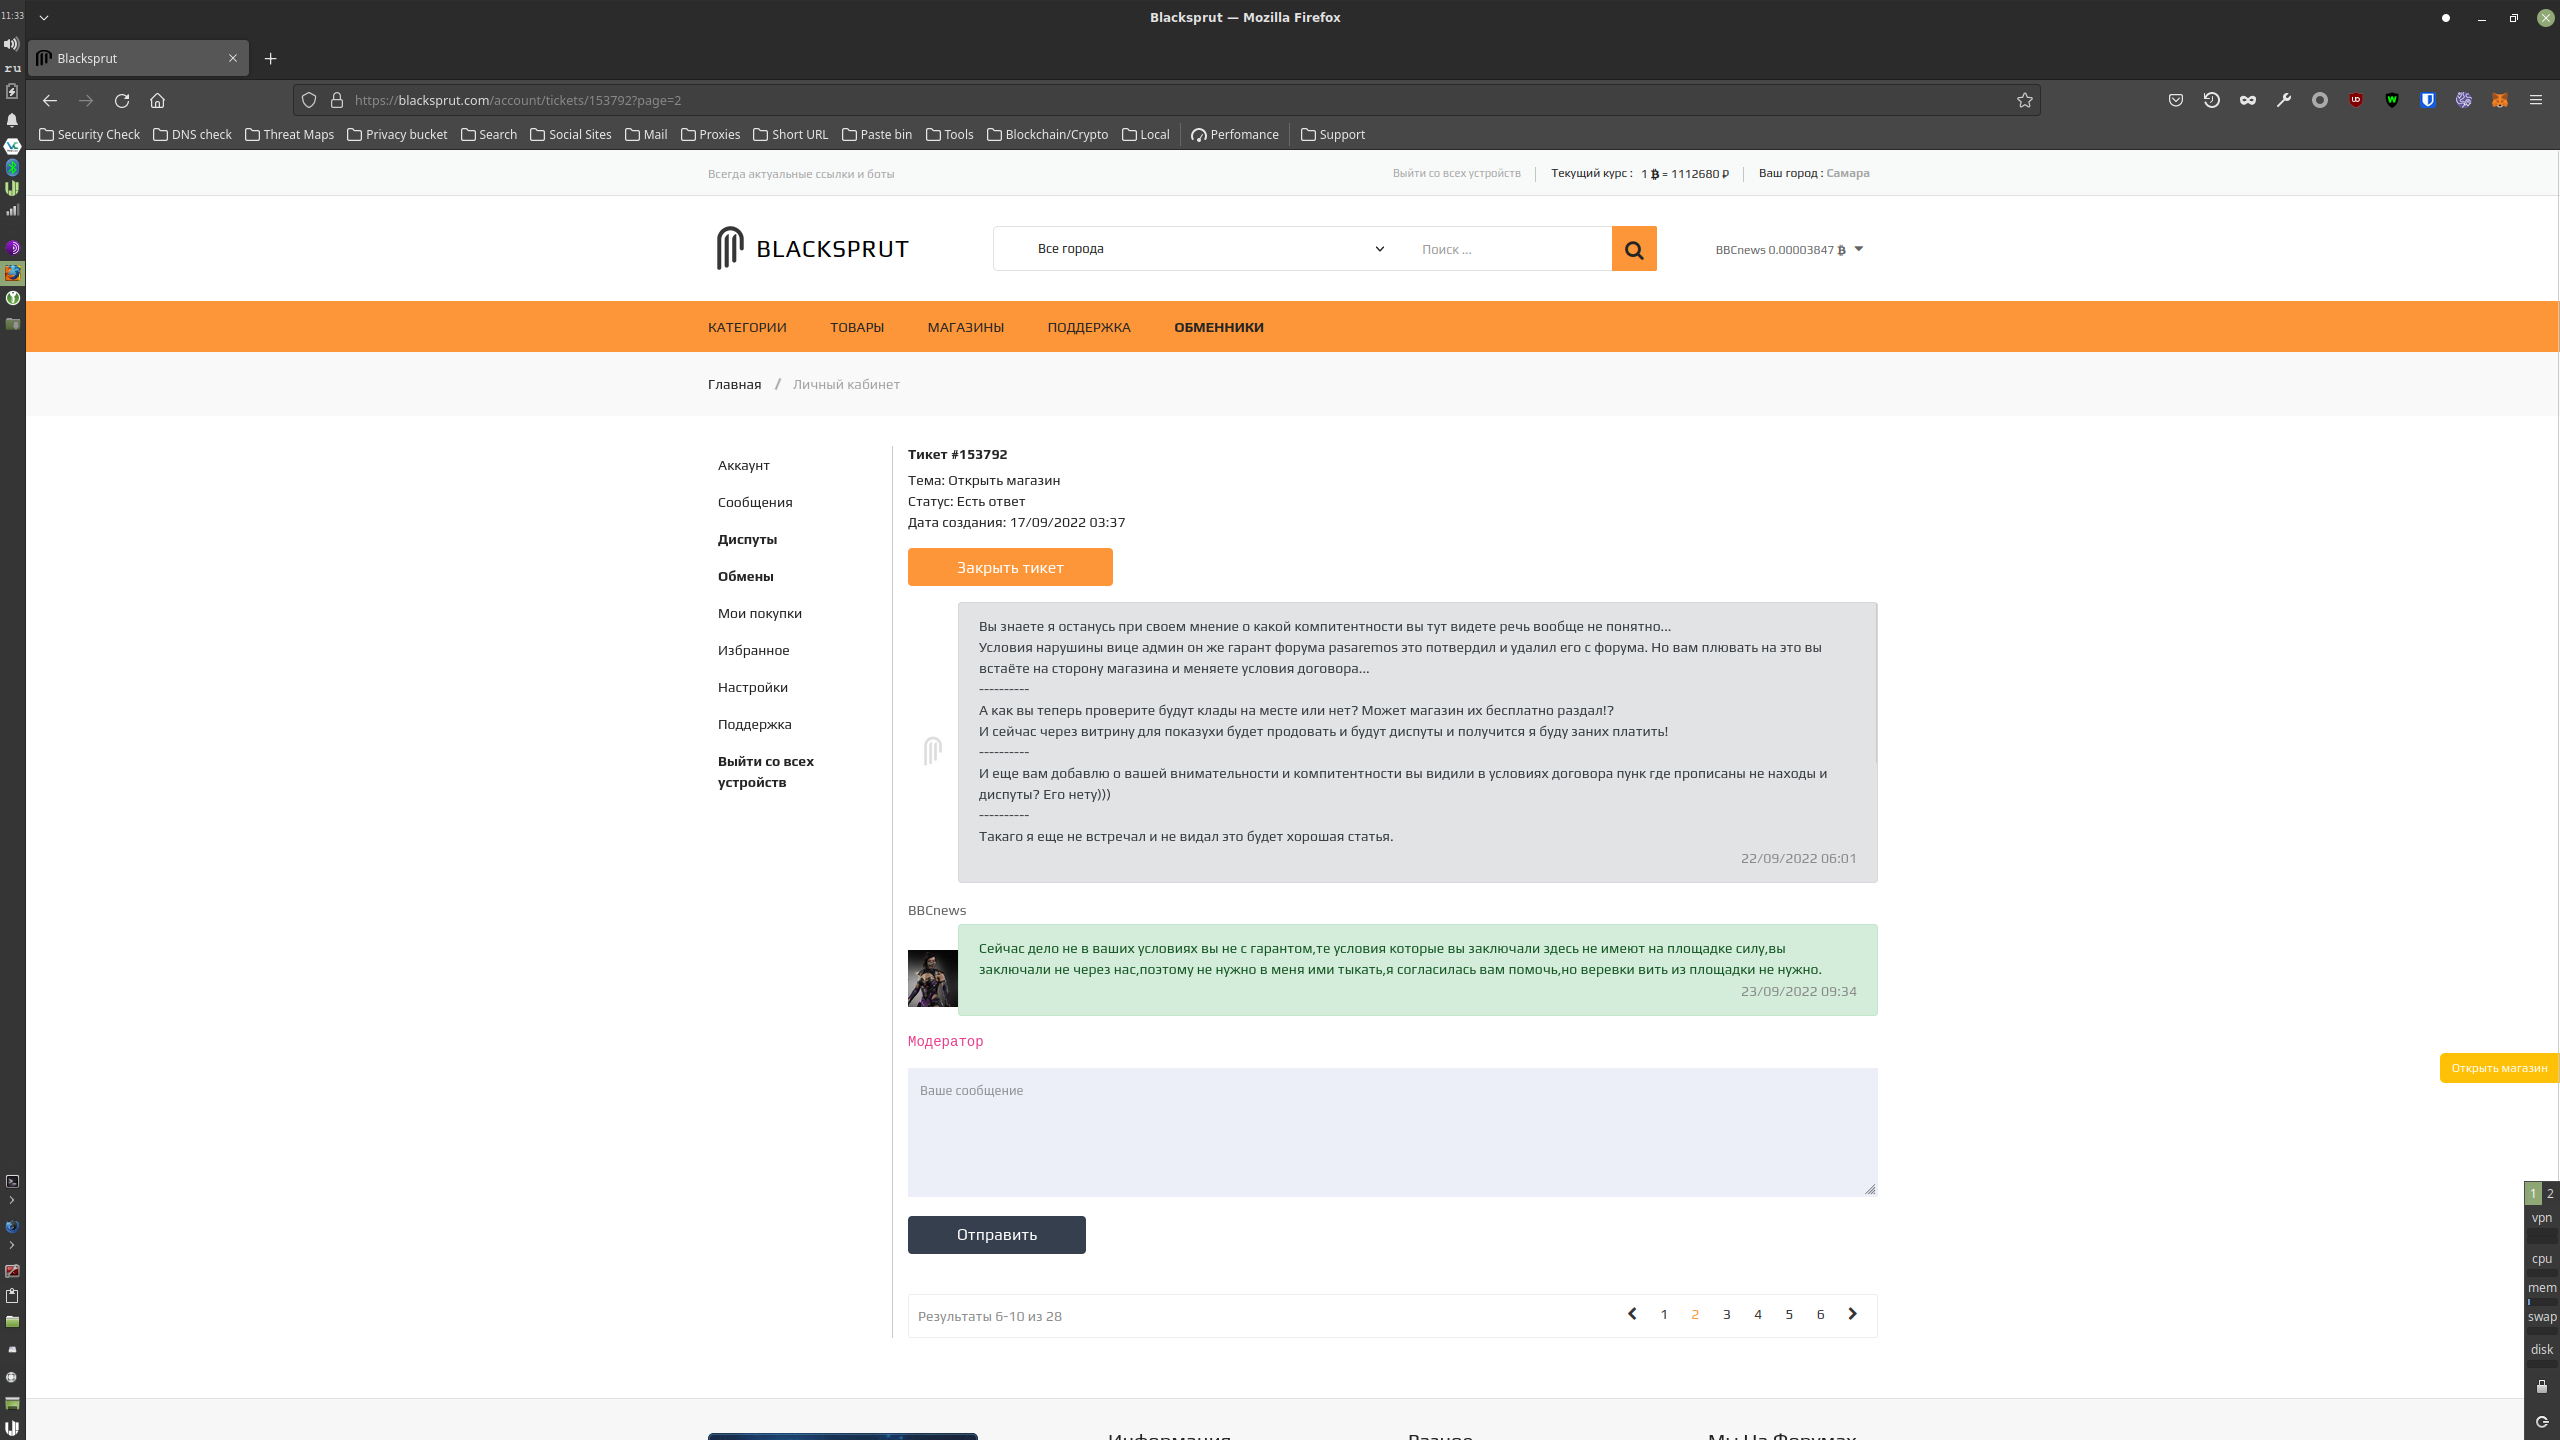
Task: Open the Perfomance bookmark
Action: (1234, 134)
